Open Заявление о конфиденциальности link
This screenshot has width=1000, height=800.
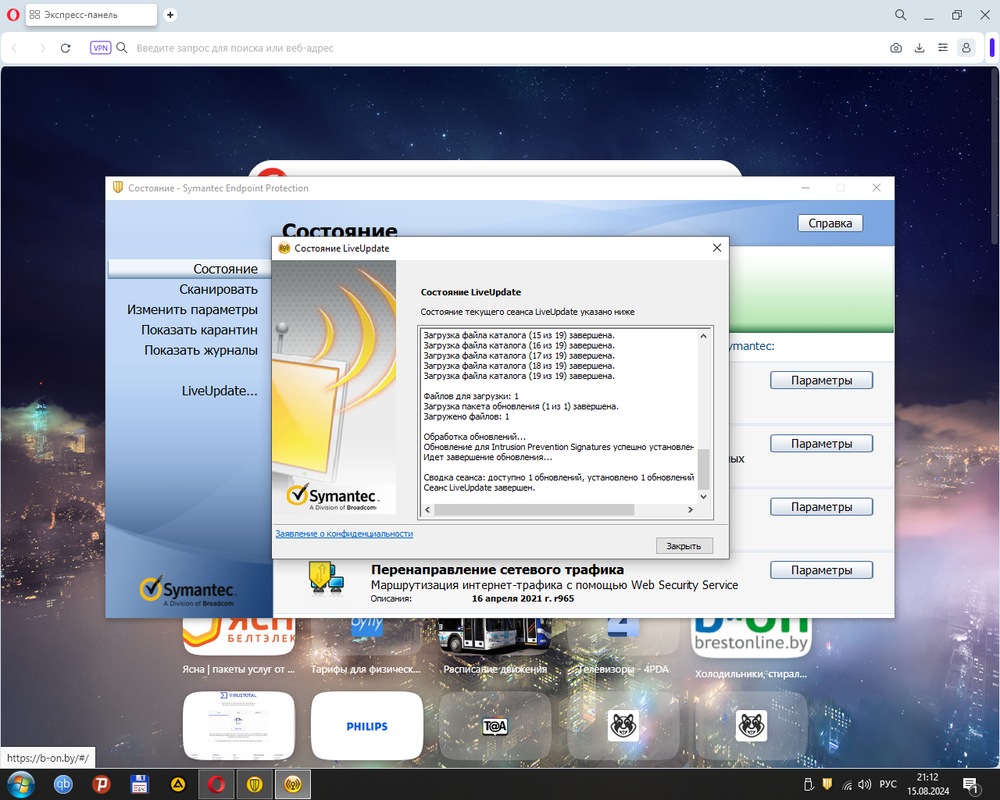pos(344,534)
